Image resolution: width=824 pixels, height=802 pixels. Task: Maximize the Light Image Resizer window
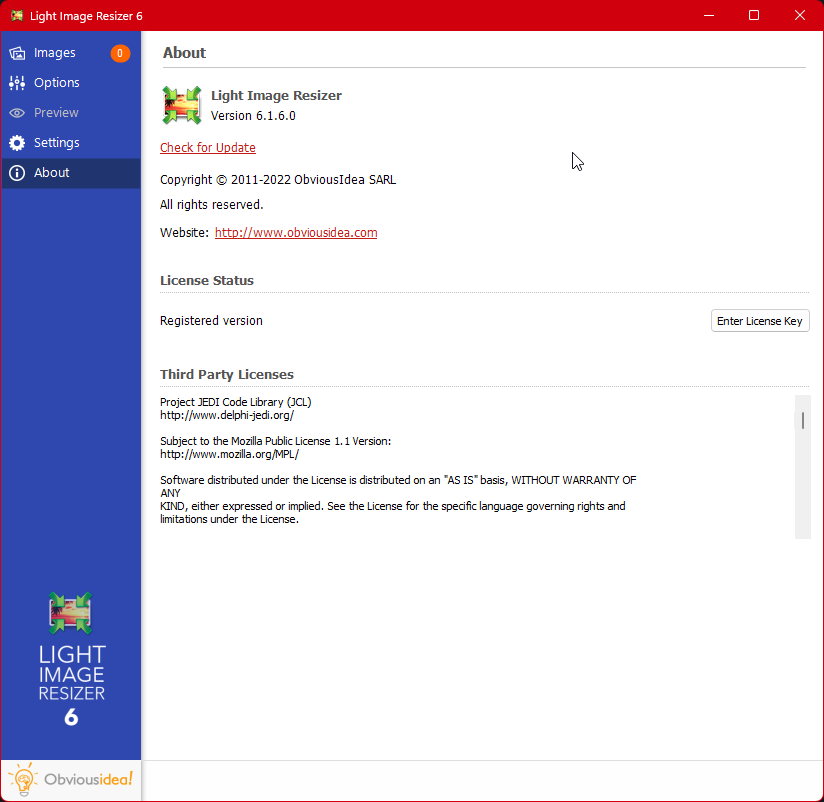pyautogui.click(x=754, y=16)
